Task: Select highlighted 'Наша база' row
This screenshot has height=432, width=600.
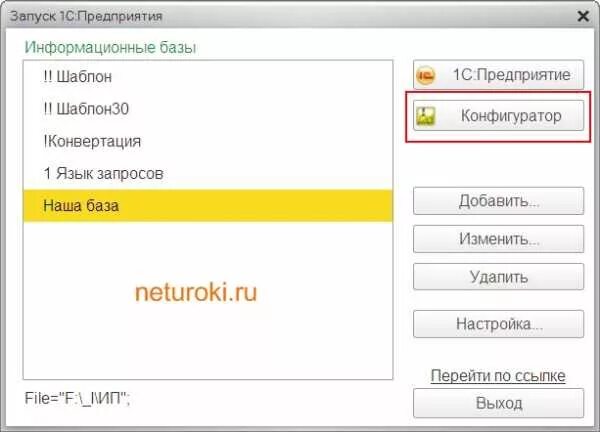Action: point(208,206)
